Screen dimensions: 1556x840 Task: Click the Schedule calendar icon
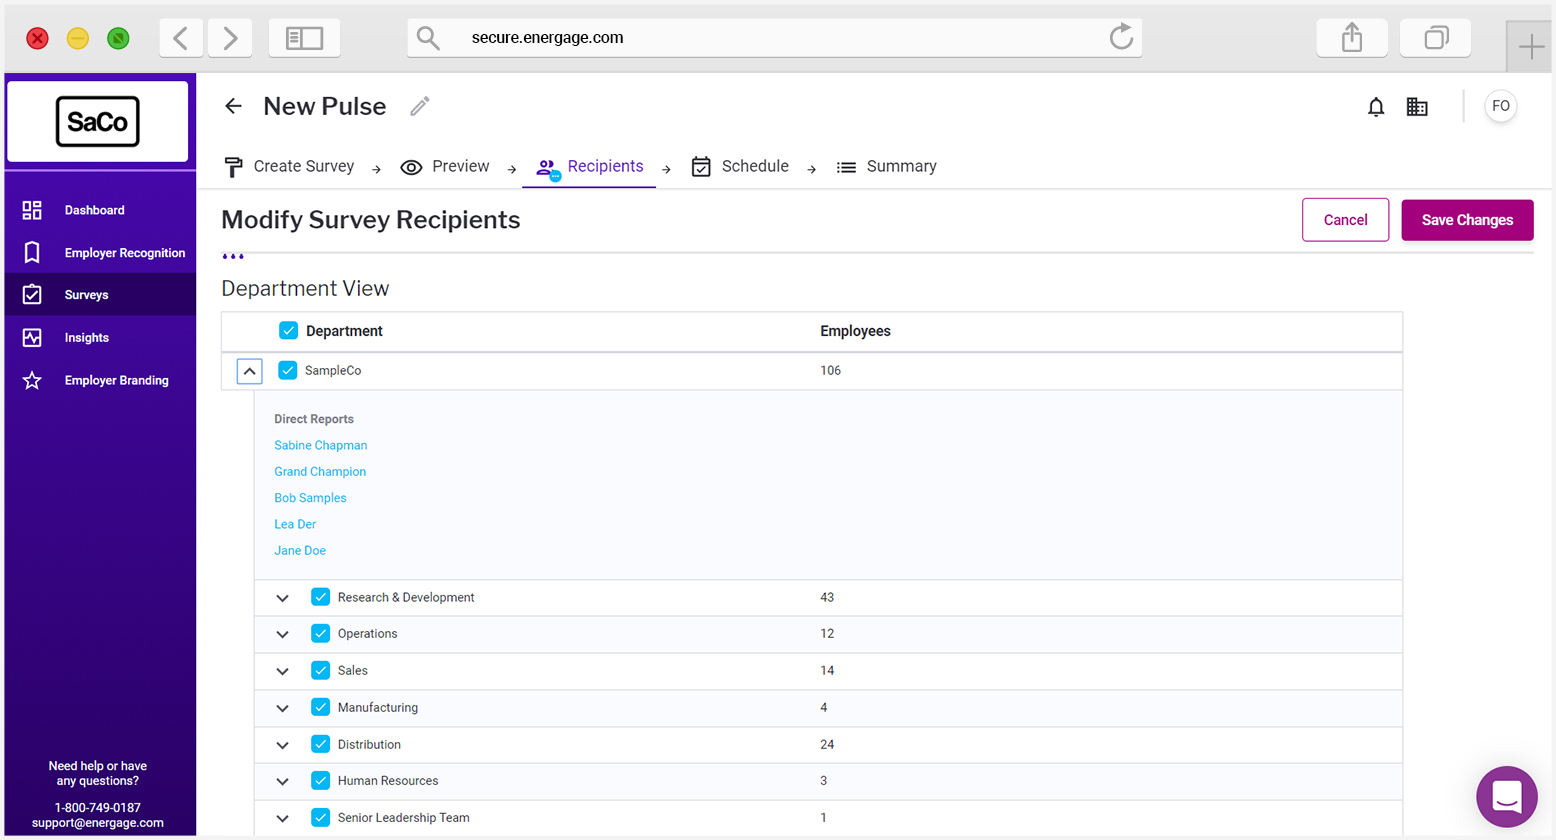tap(702, 167)
